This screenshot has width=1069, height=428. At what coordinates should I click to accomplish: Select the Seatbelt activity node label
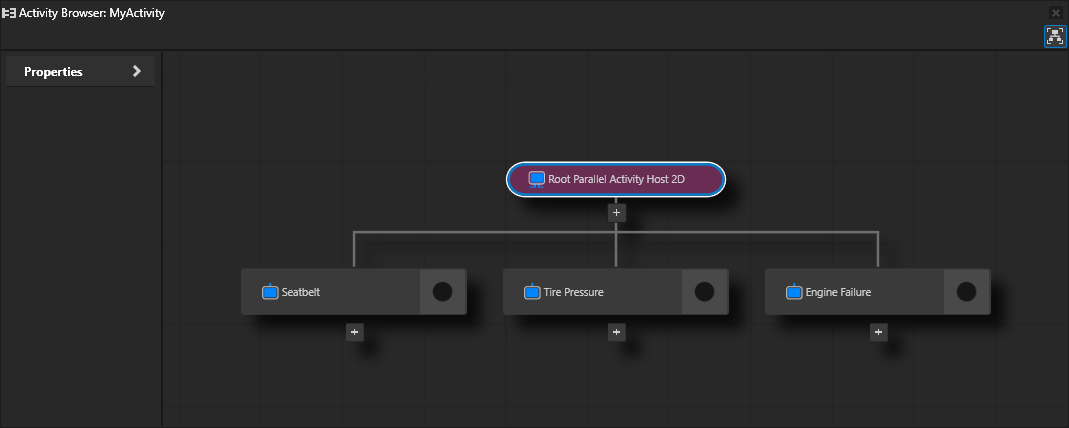tap(301, 293)
